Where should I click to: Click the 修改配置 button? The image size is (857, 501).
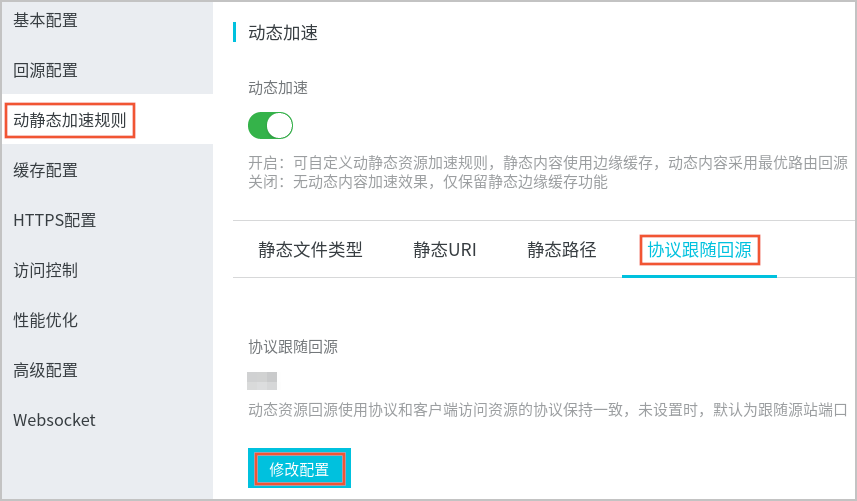(x=300, y=468)
